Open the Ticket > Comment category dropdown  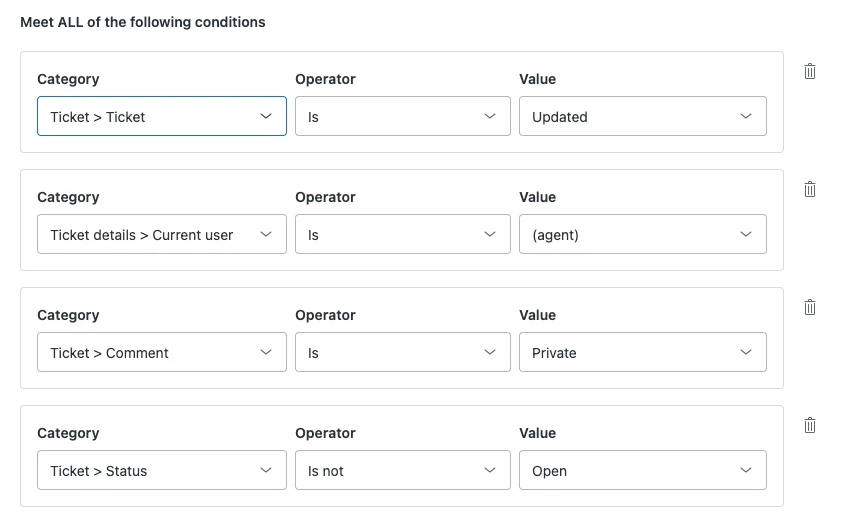click(x=162, y=352)
